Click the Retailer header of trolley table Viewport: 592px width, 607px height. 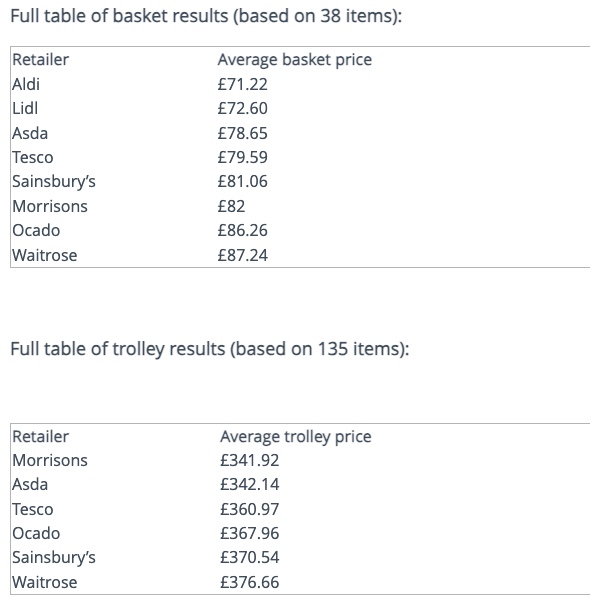(41, 437)
